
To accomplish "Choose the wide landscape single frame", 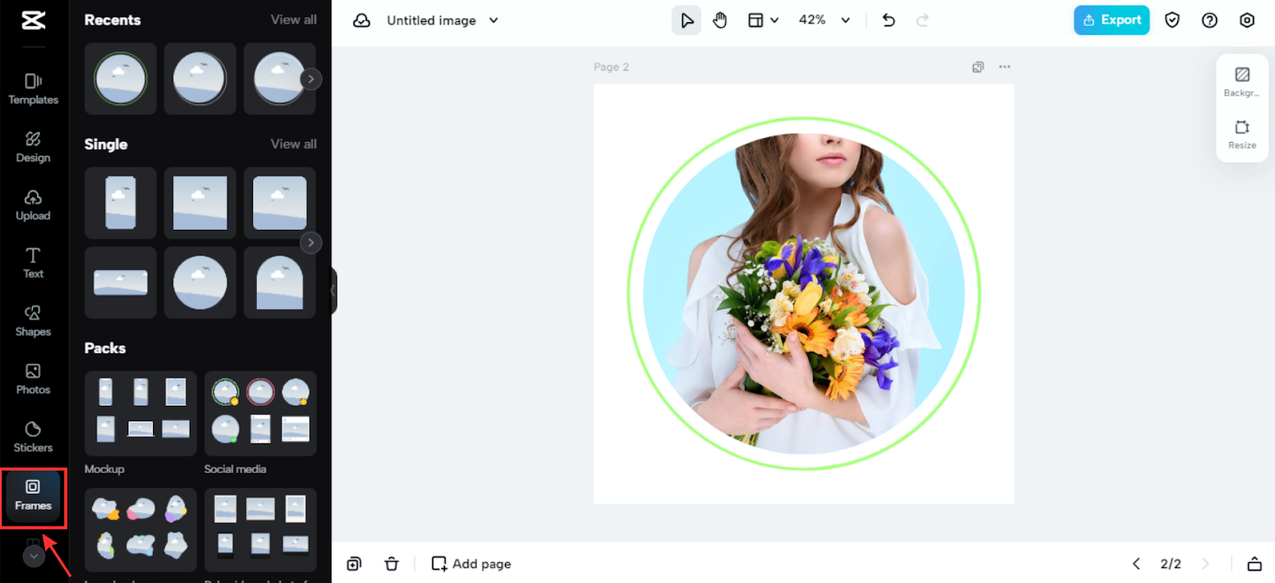I will [x=120, y=282].
